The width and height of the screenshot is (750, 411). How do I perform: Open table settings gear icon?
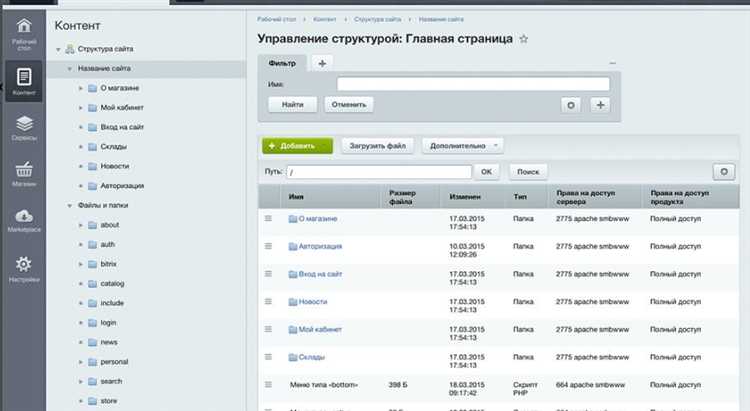(x=724, y=172)
